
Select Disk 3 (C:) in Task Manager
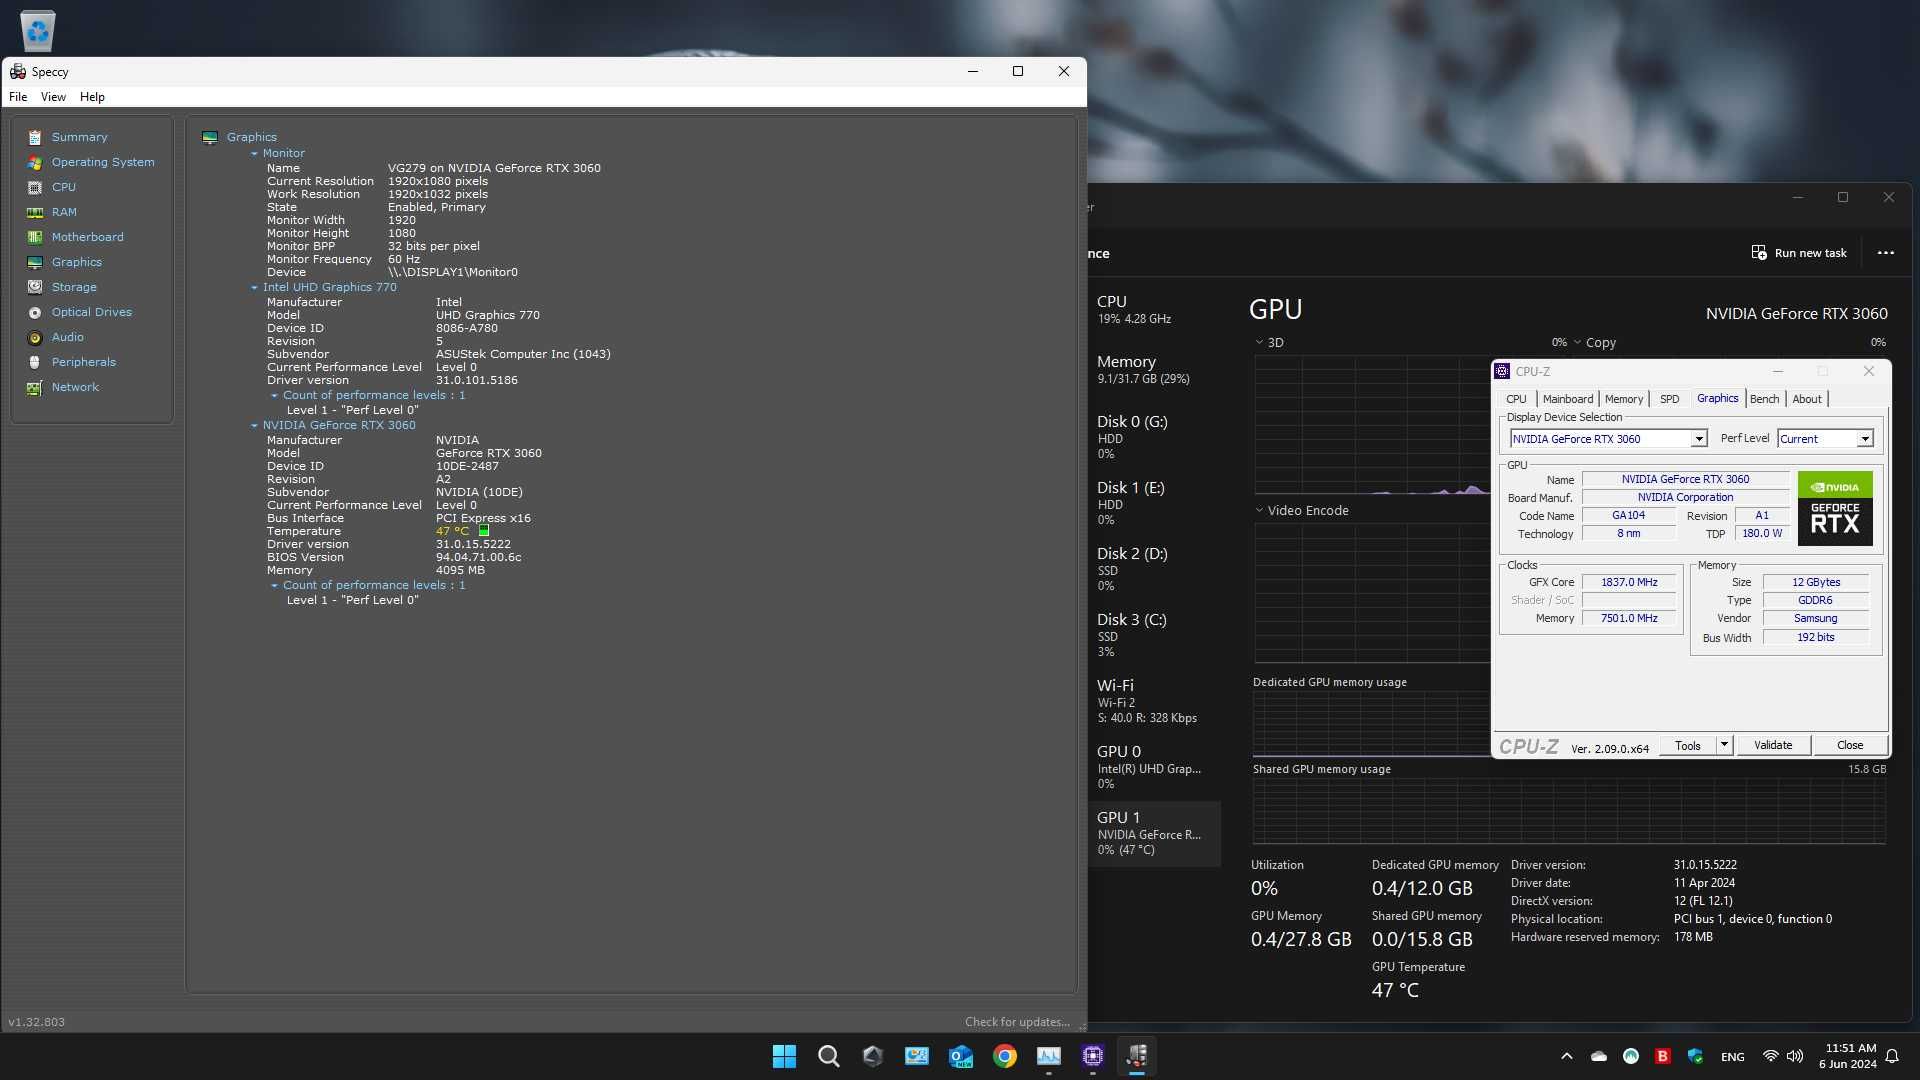tap(1155, 635)
